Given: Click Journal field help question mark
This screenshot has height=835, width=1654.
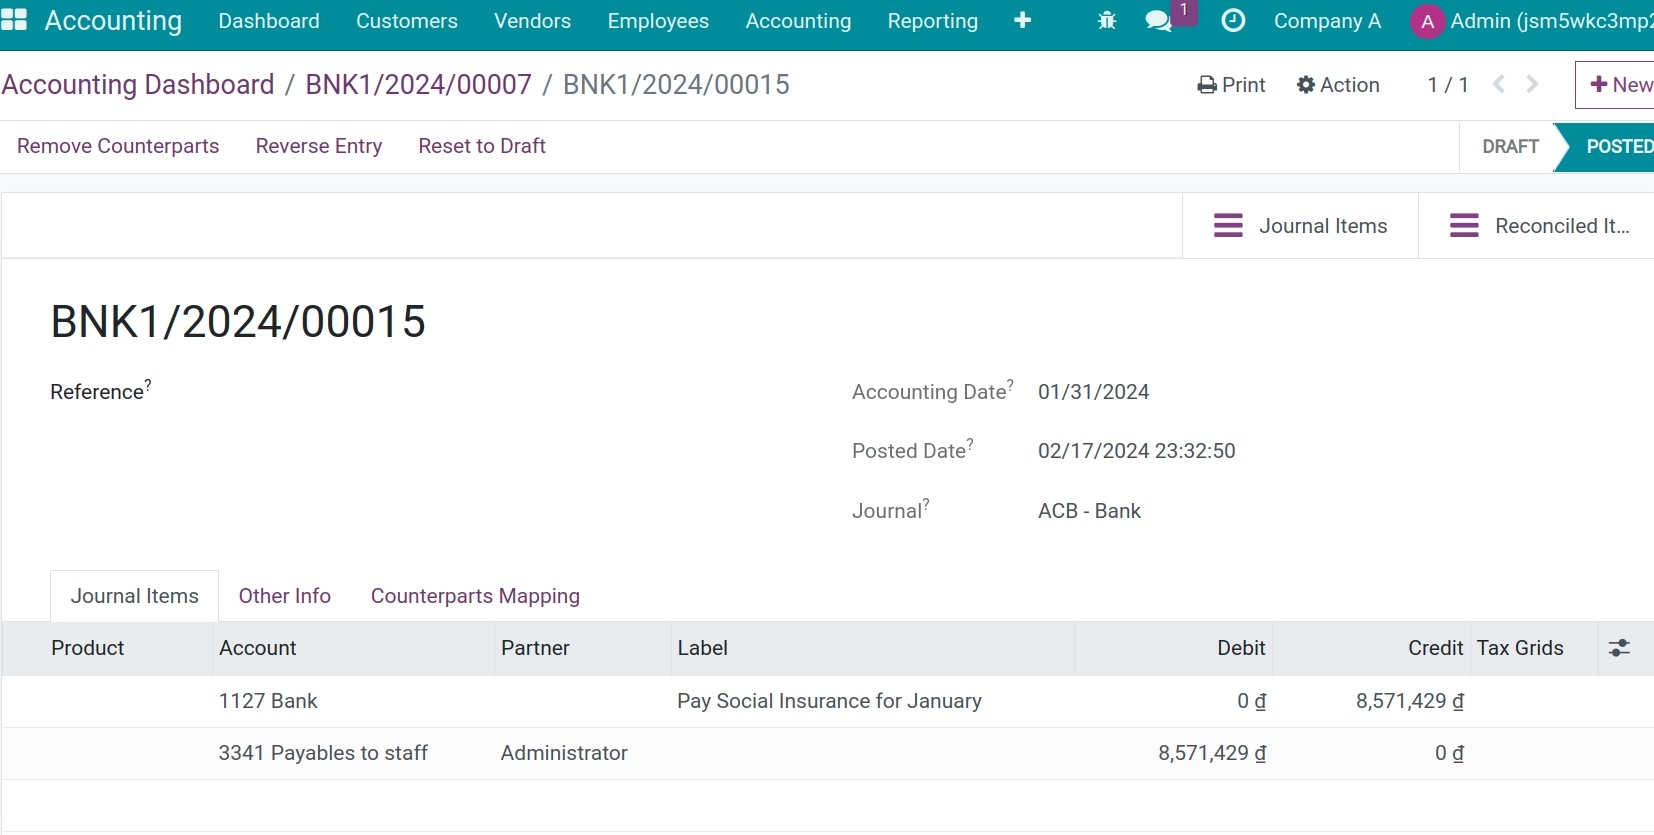Looking at the screenshot, I should [926, 503].
